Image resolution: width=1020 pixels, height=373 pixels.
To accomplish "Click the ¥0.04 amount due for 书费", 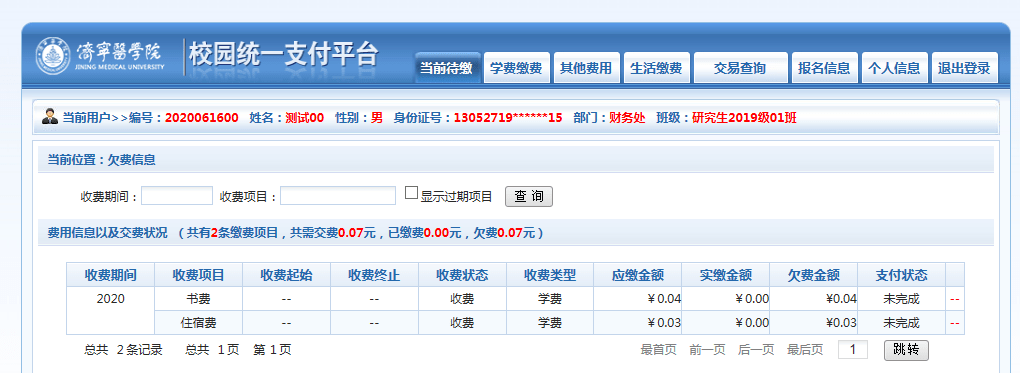I will [664, 299].
